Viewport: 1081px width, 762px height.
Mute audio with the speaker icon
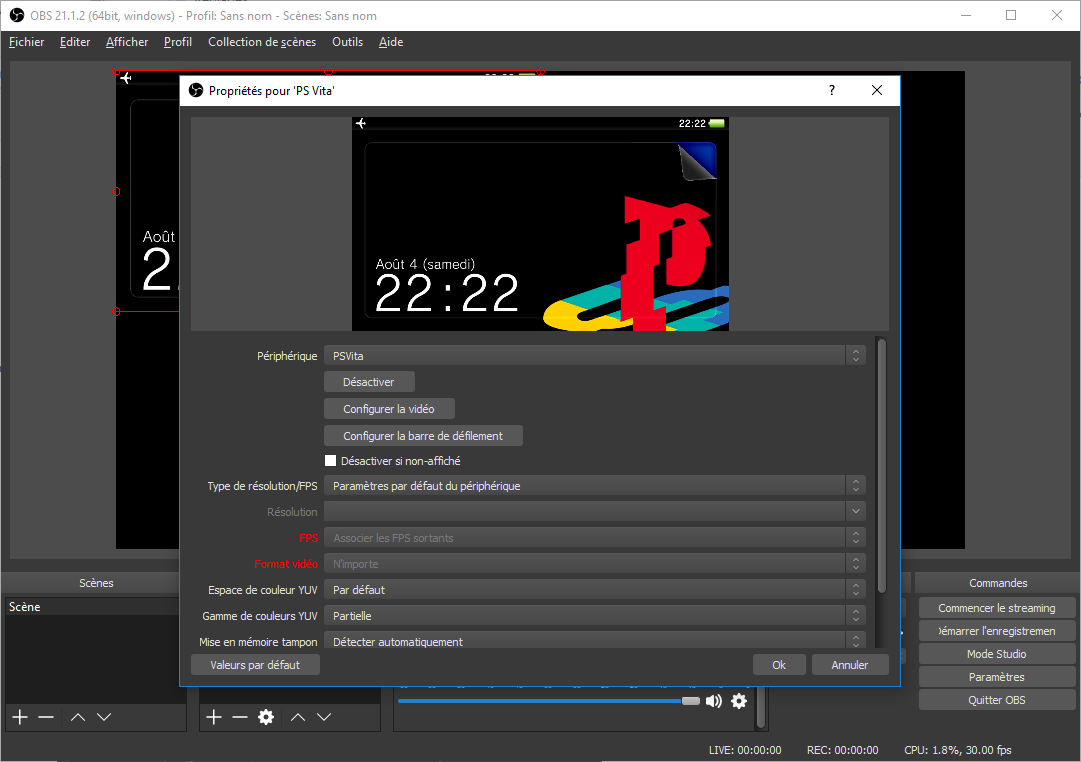click(714, 701)
